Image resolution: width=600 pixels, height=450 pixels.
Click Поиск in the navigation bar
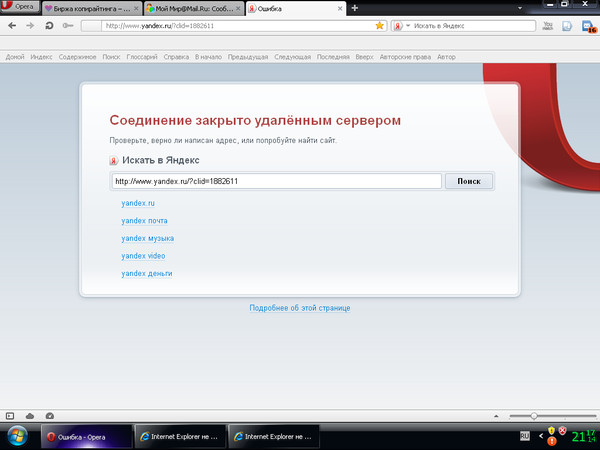point(111,57)
